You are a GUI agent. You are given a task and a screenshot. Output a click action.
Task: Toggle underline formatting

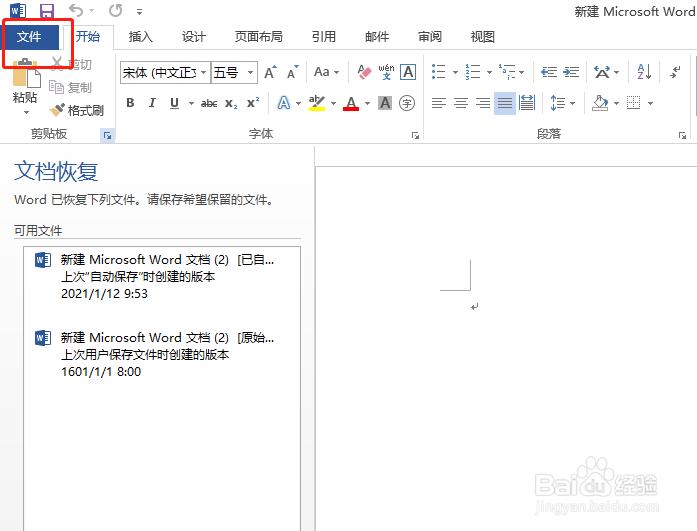[x=174, y=103]
